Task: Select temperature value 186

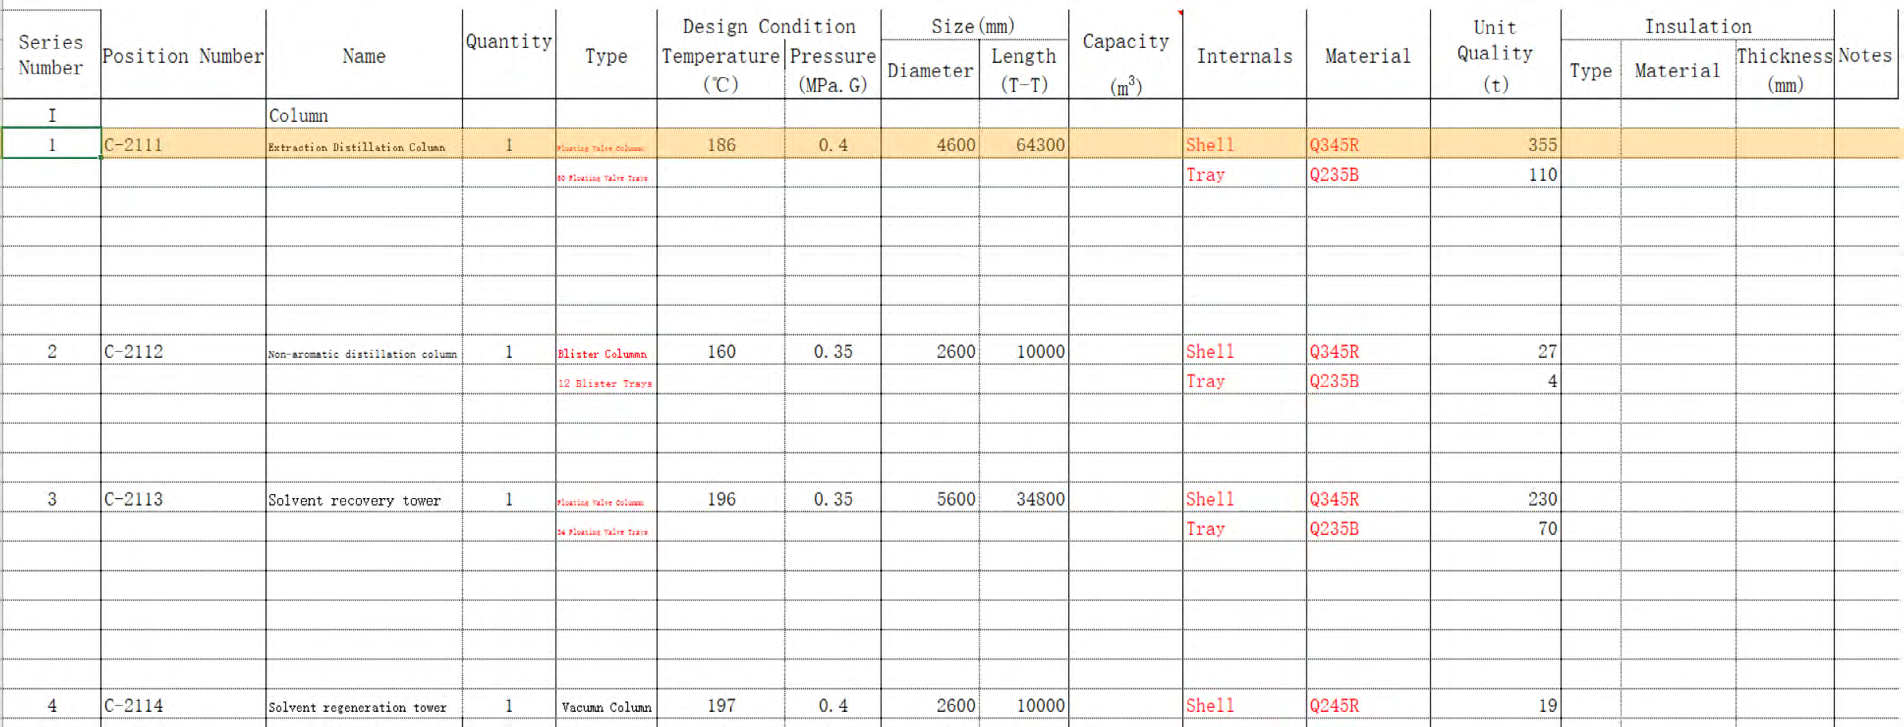Action: point(720,145)
